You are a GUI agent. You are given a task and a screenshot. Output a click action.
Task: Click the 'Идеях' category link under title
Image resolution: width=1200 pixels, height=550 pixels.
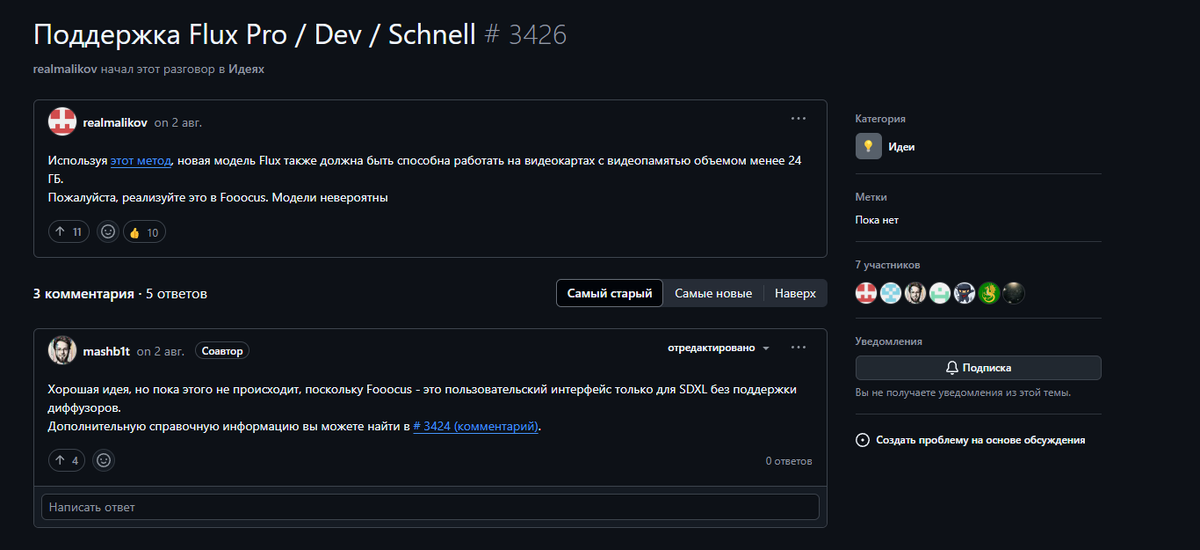point(246,69)
